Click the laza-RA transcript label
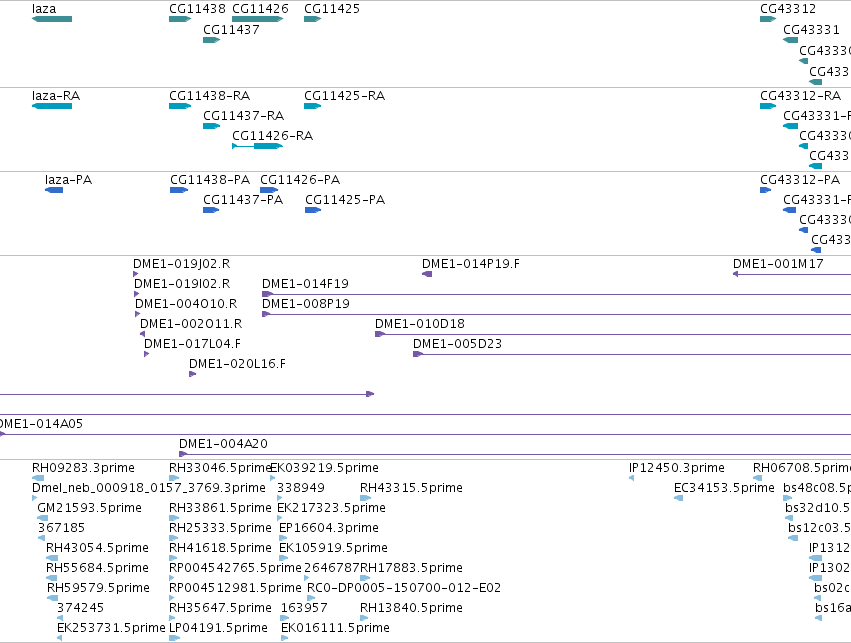Screen dimensions: 851x643 pos(56,96)
